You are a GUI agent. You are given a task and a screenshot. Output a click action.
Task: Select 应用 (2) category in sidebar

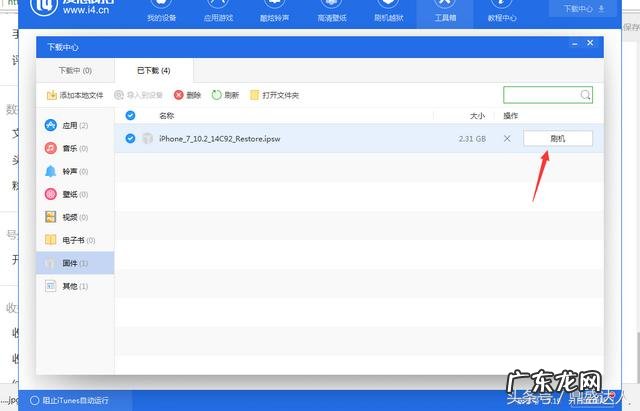75,125
